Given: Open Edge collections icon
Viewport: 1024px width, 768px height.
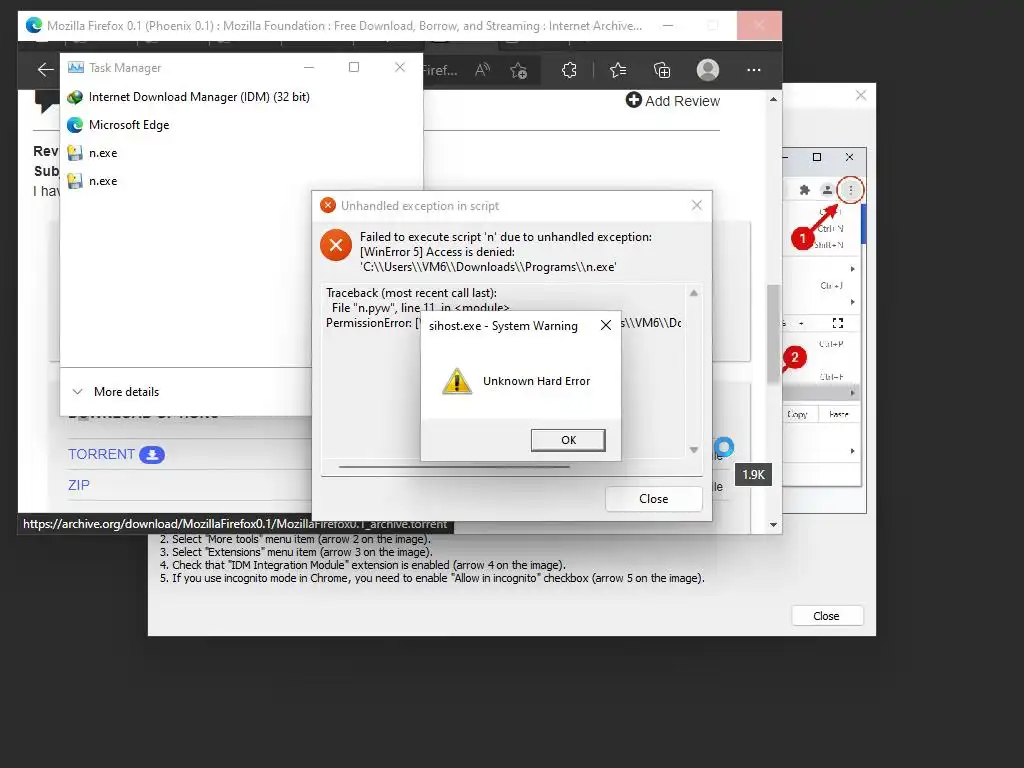Looking at the screenshot, I should [x=662, y=70].
